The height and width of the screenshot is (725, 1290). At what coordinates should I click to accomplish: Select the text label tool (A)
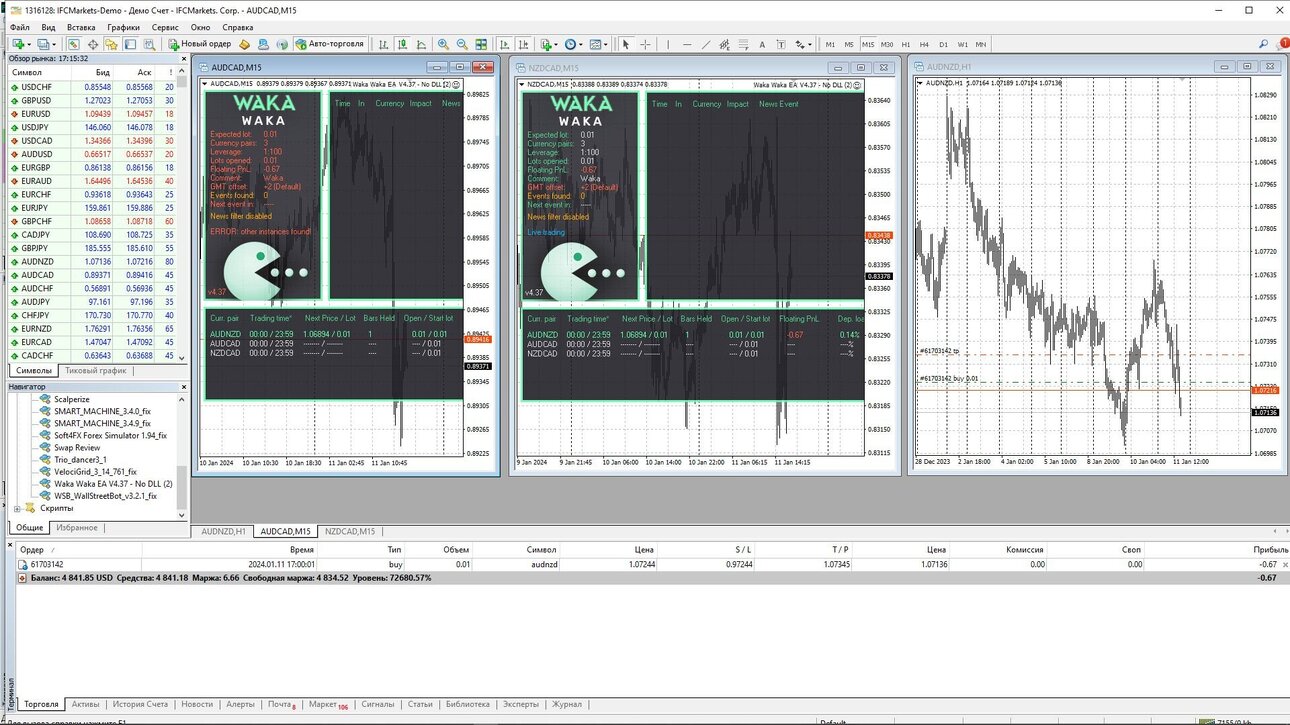click(x=762, y=44)
